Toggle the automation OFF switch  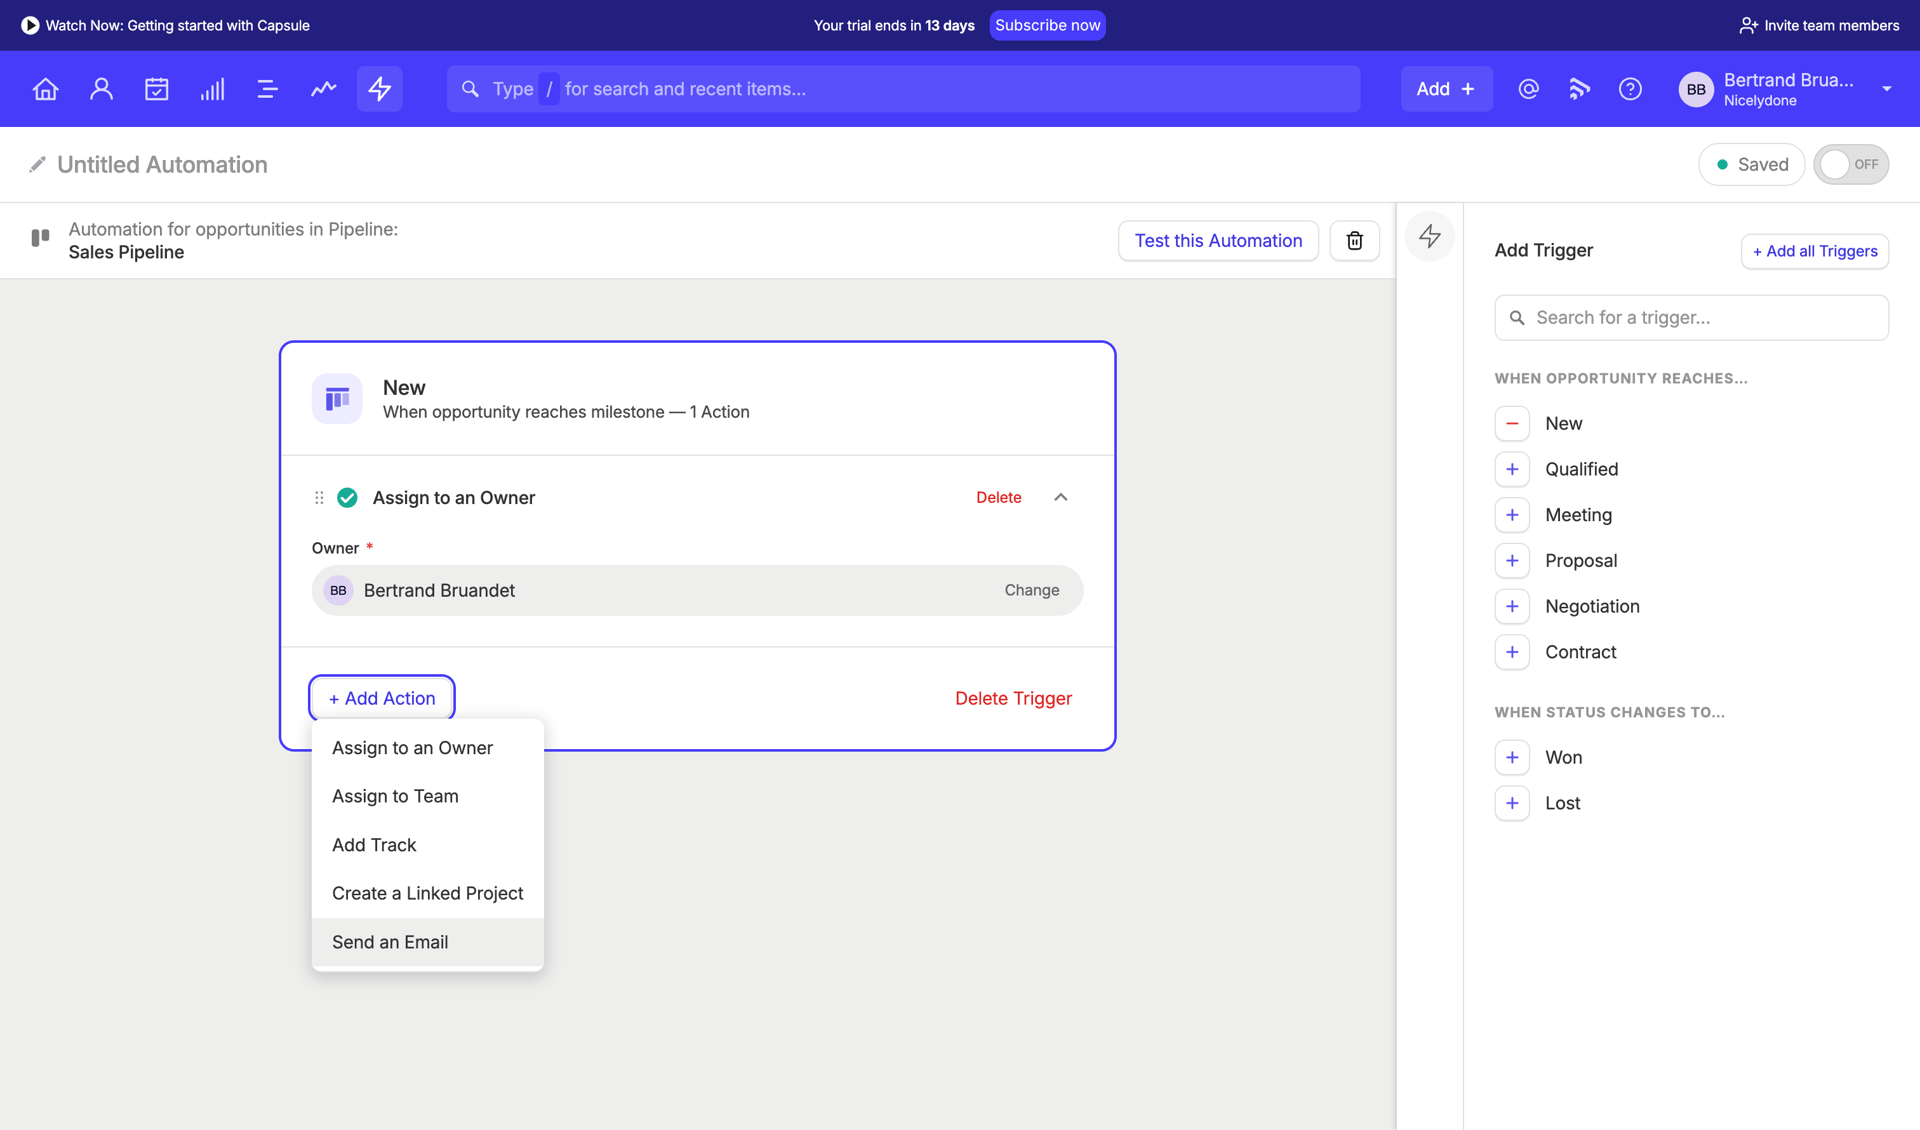[x=1851, y=164]
